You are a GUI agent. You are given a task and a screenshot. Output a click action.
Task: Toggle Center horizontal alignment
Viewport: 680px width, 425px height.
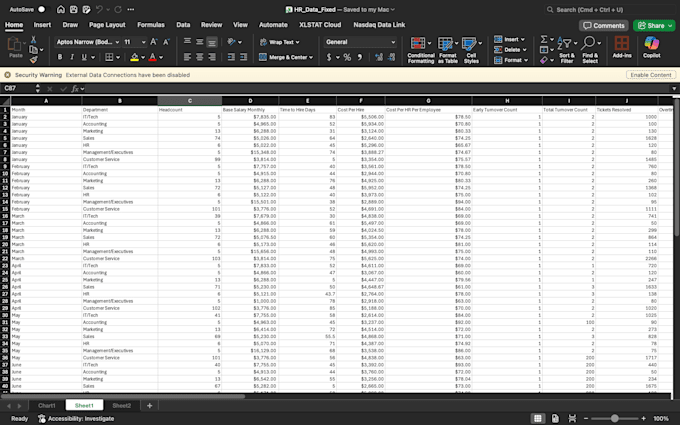pos(199,57)
